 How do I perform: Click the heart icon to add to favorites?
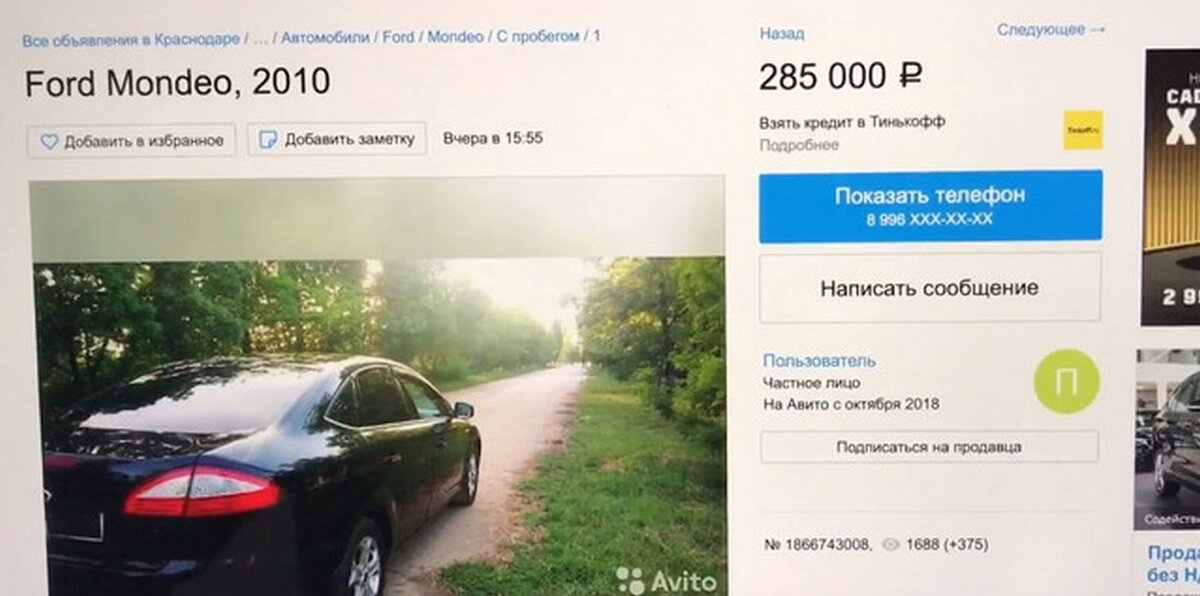point(49,141)
